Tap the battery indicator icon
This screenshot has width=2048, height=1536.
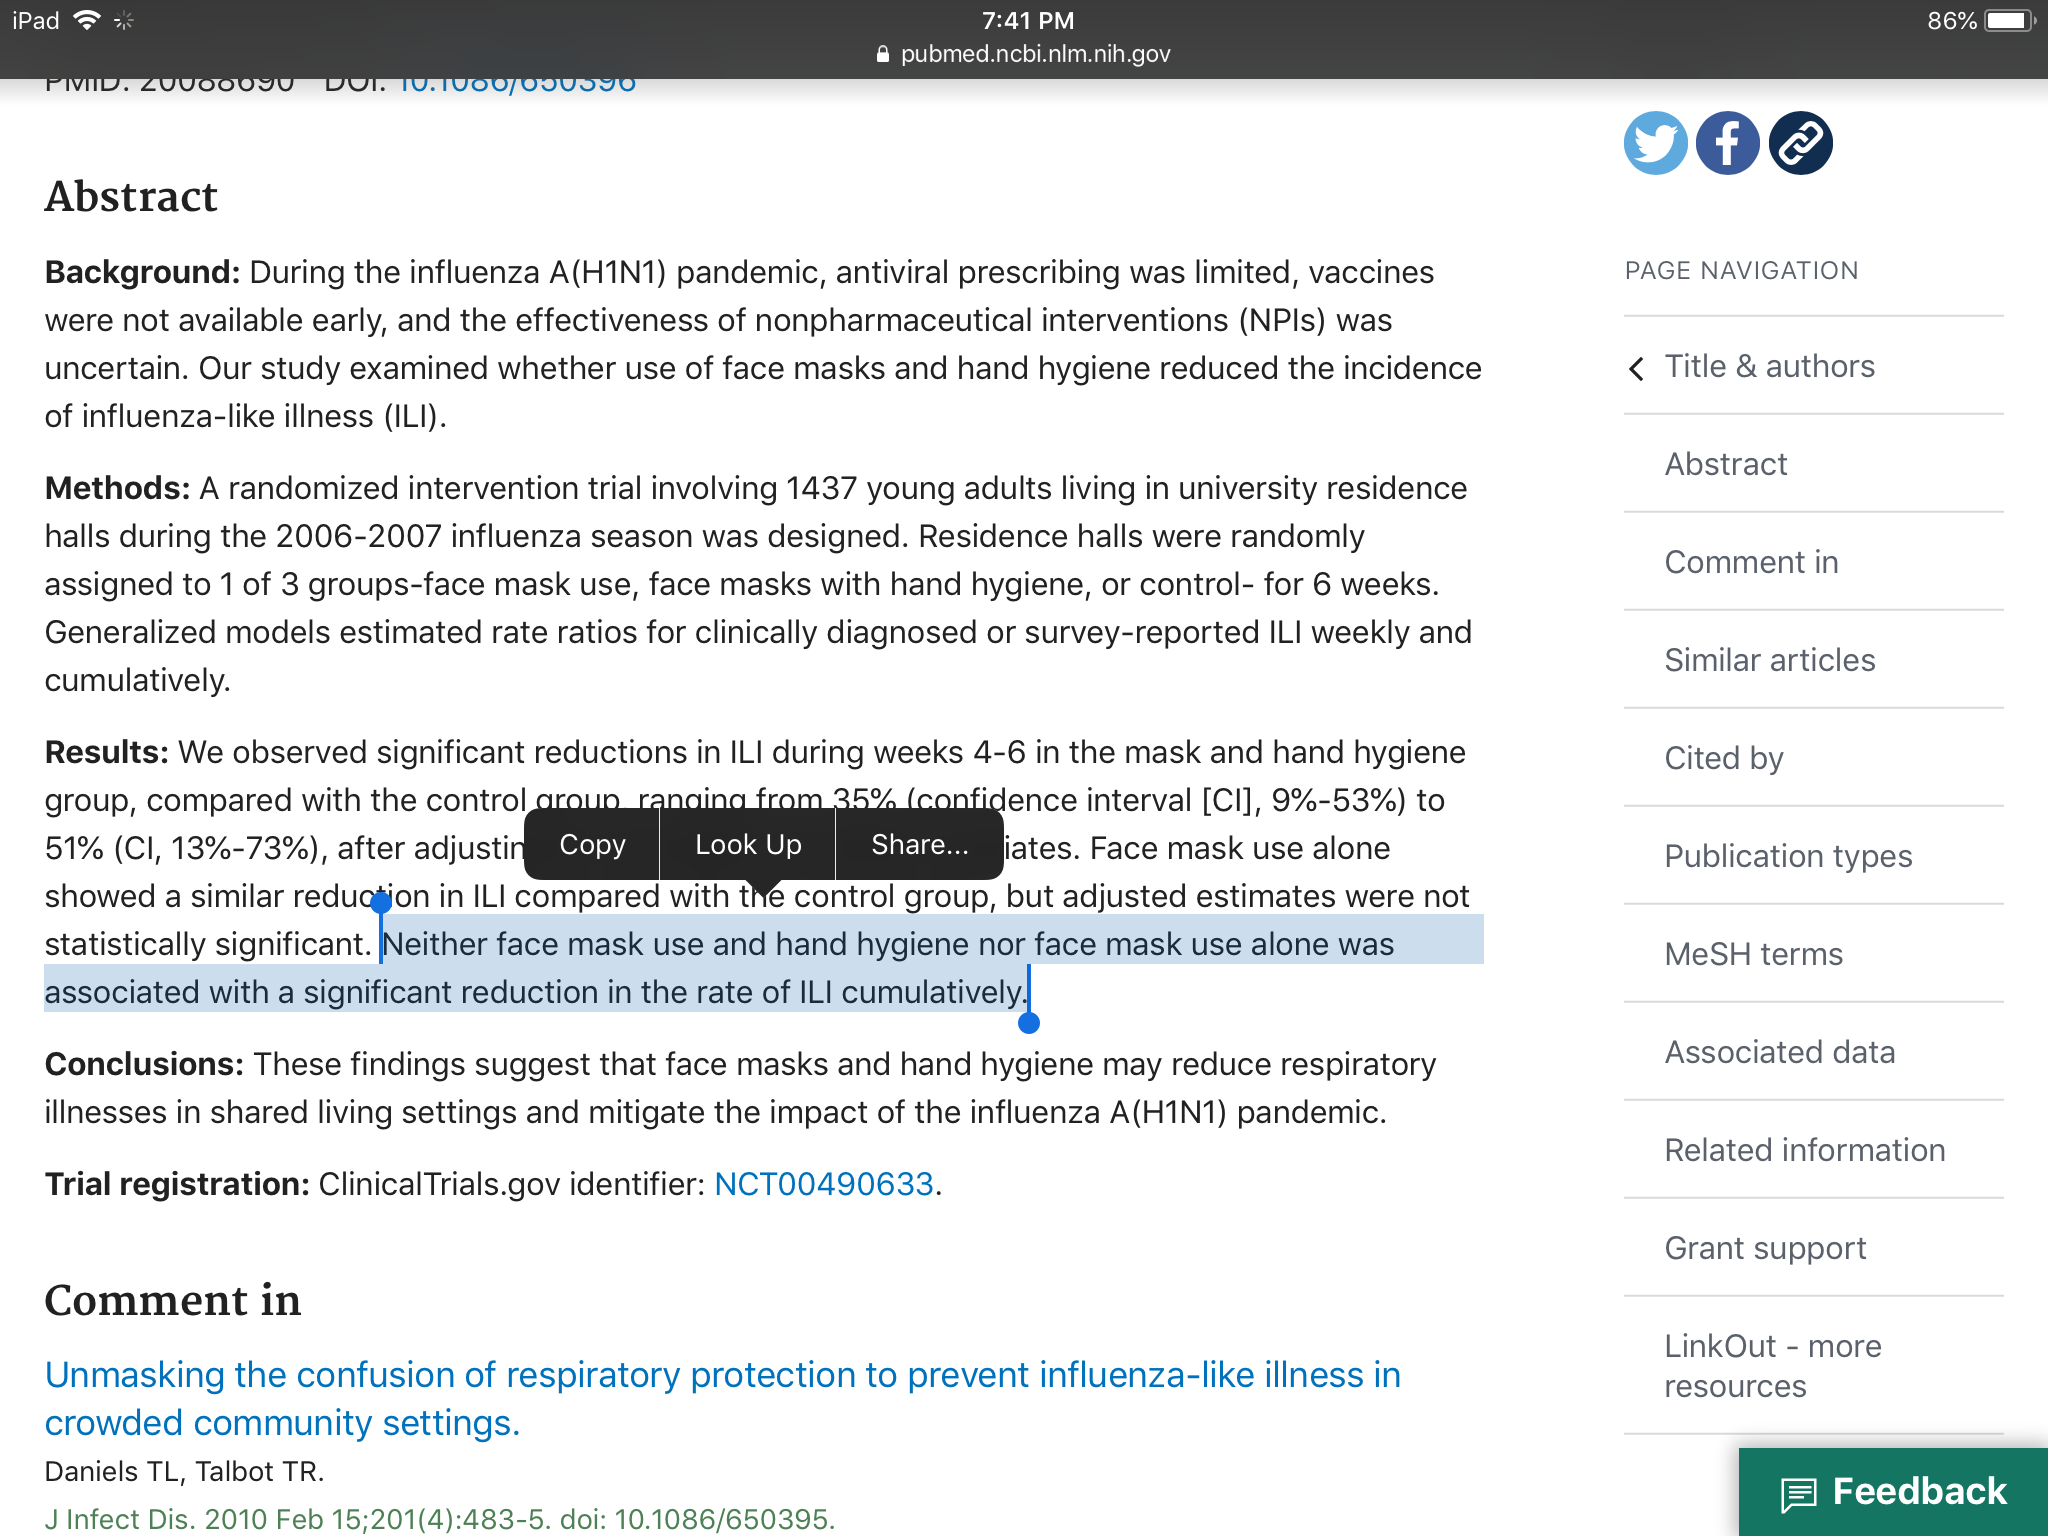click(2008, 20)
